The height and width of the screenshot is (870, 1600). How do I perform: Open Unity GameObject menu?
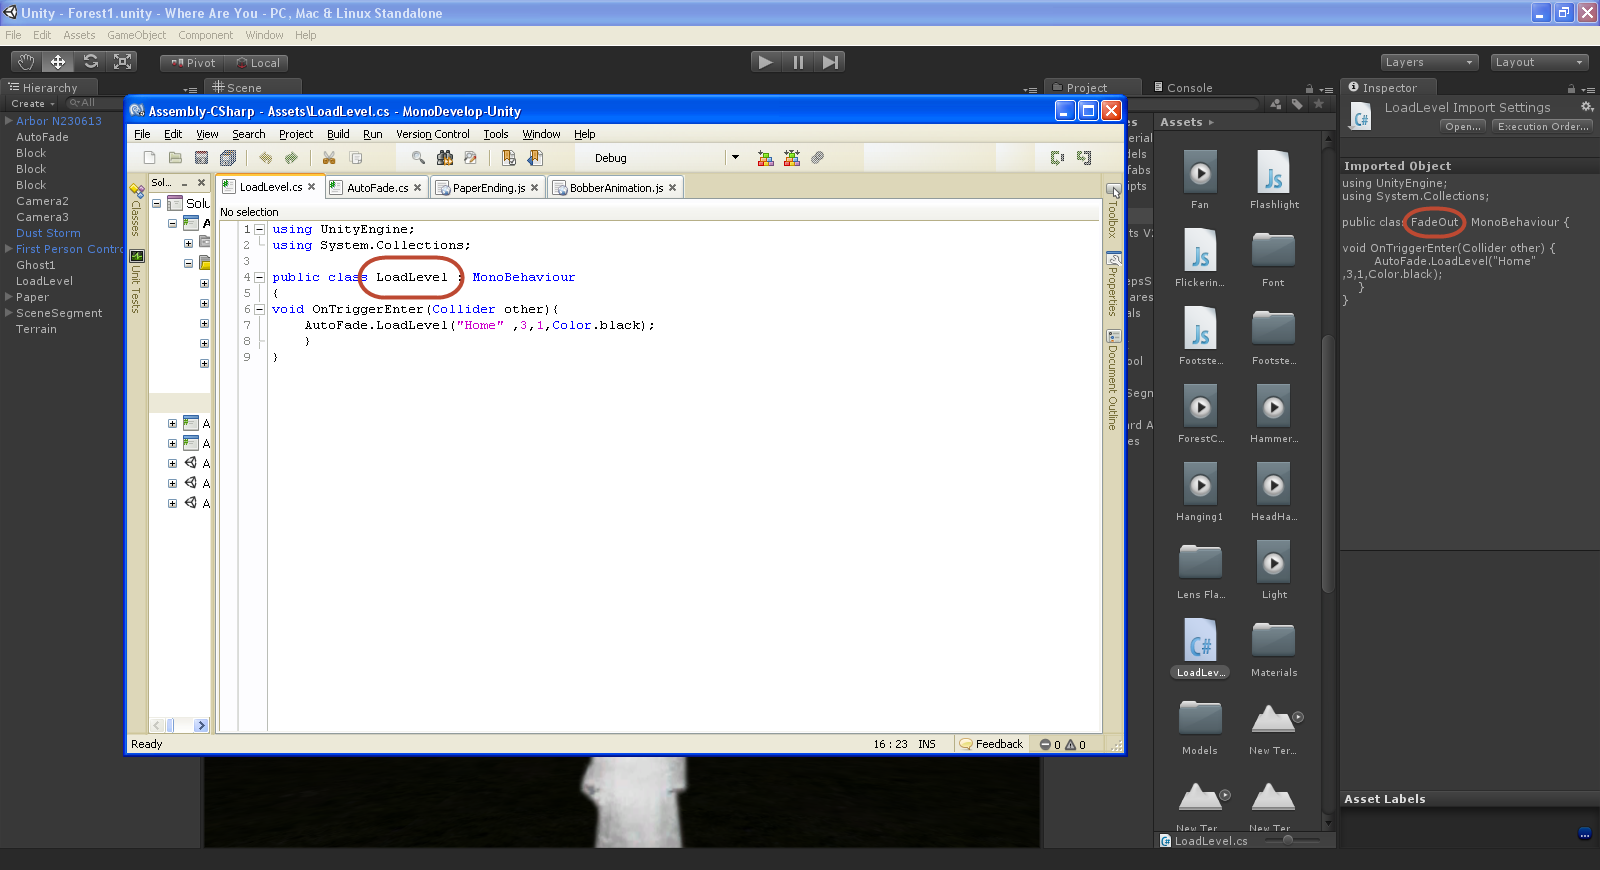click(137, 35)
